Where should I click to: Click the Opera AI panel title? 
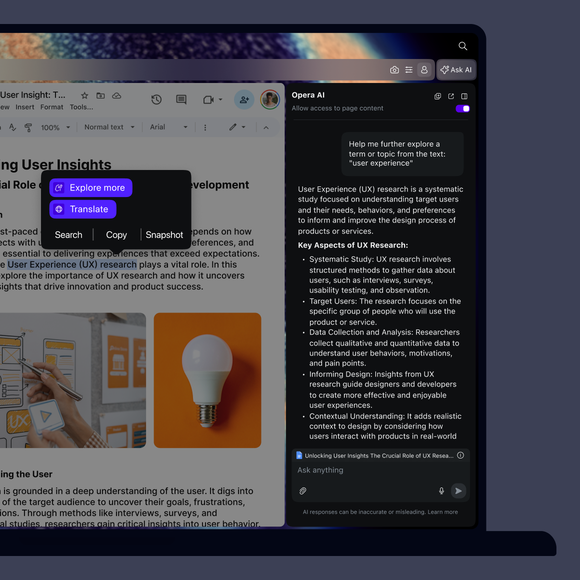coord(308,95)
